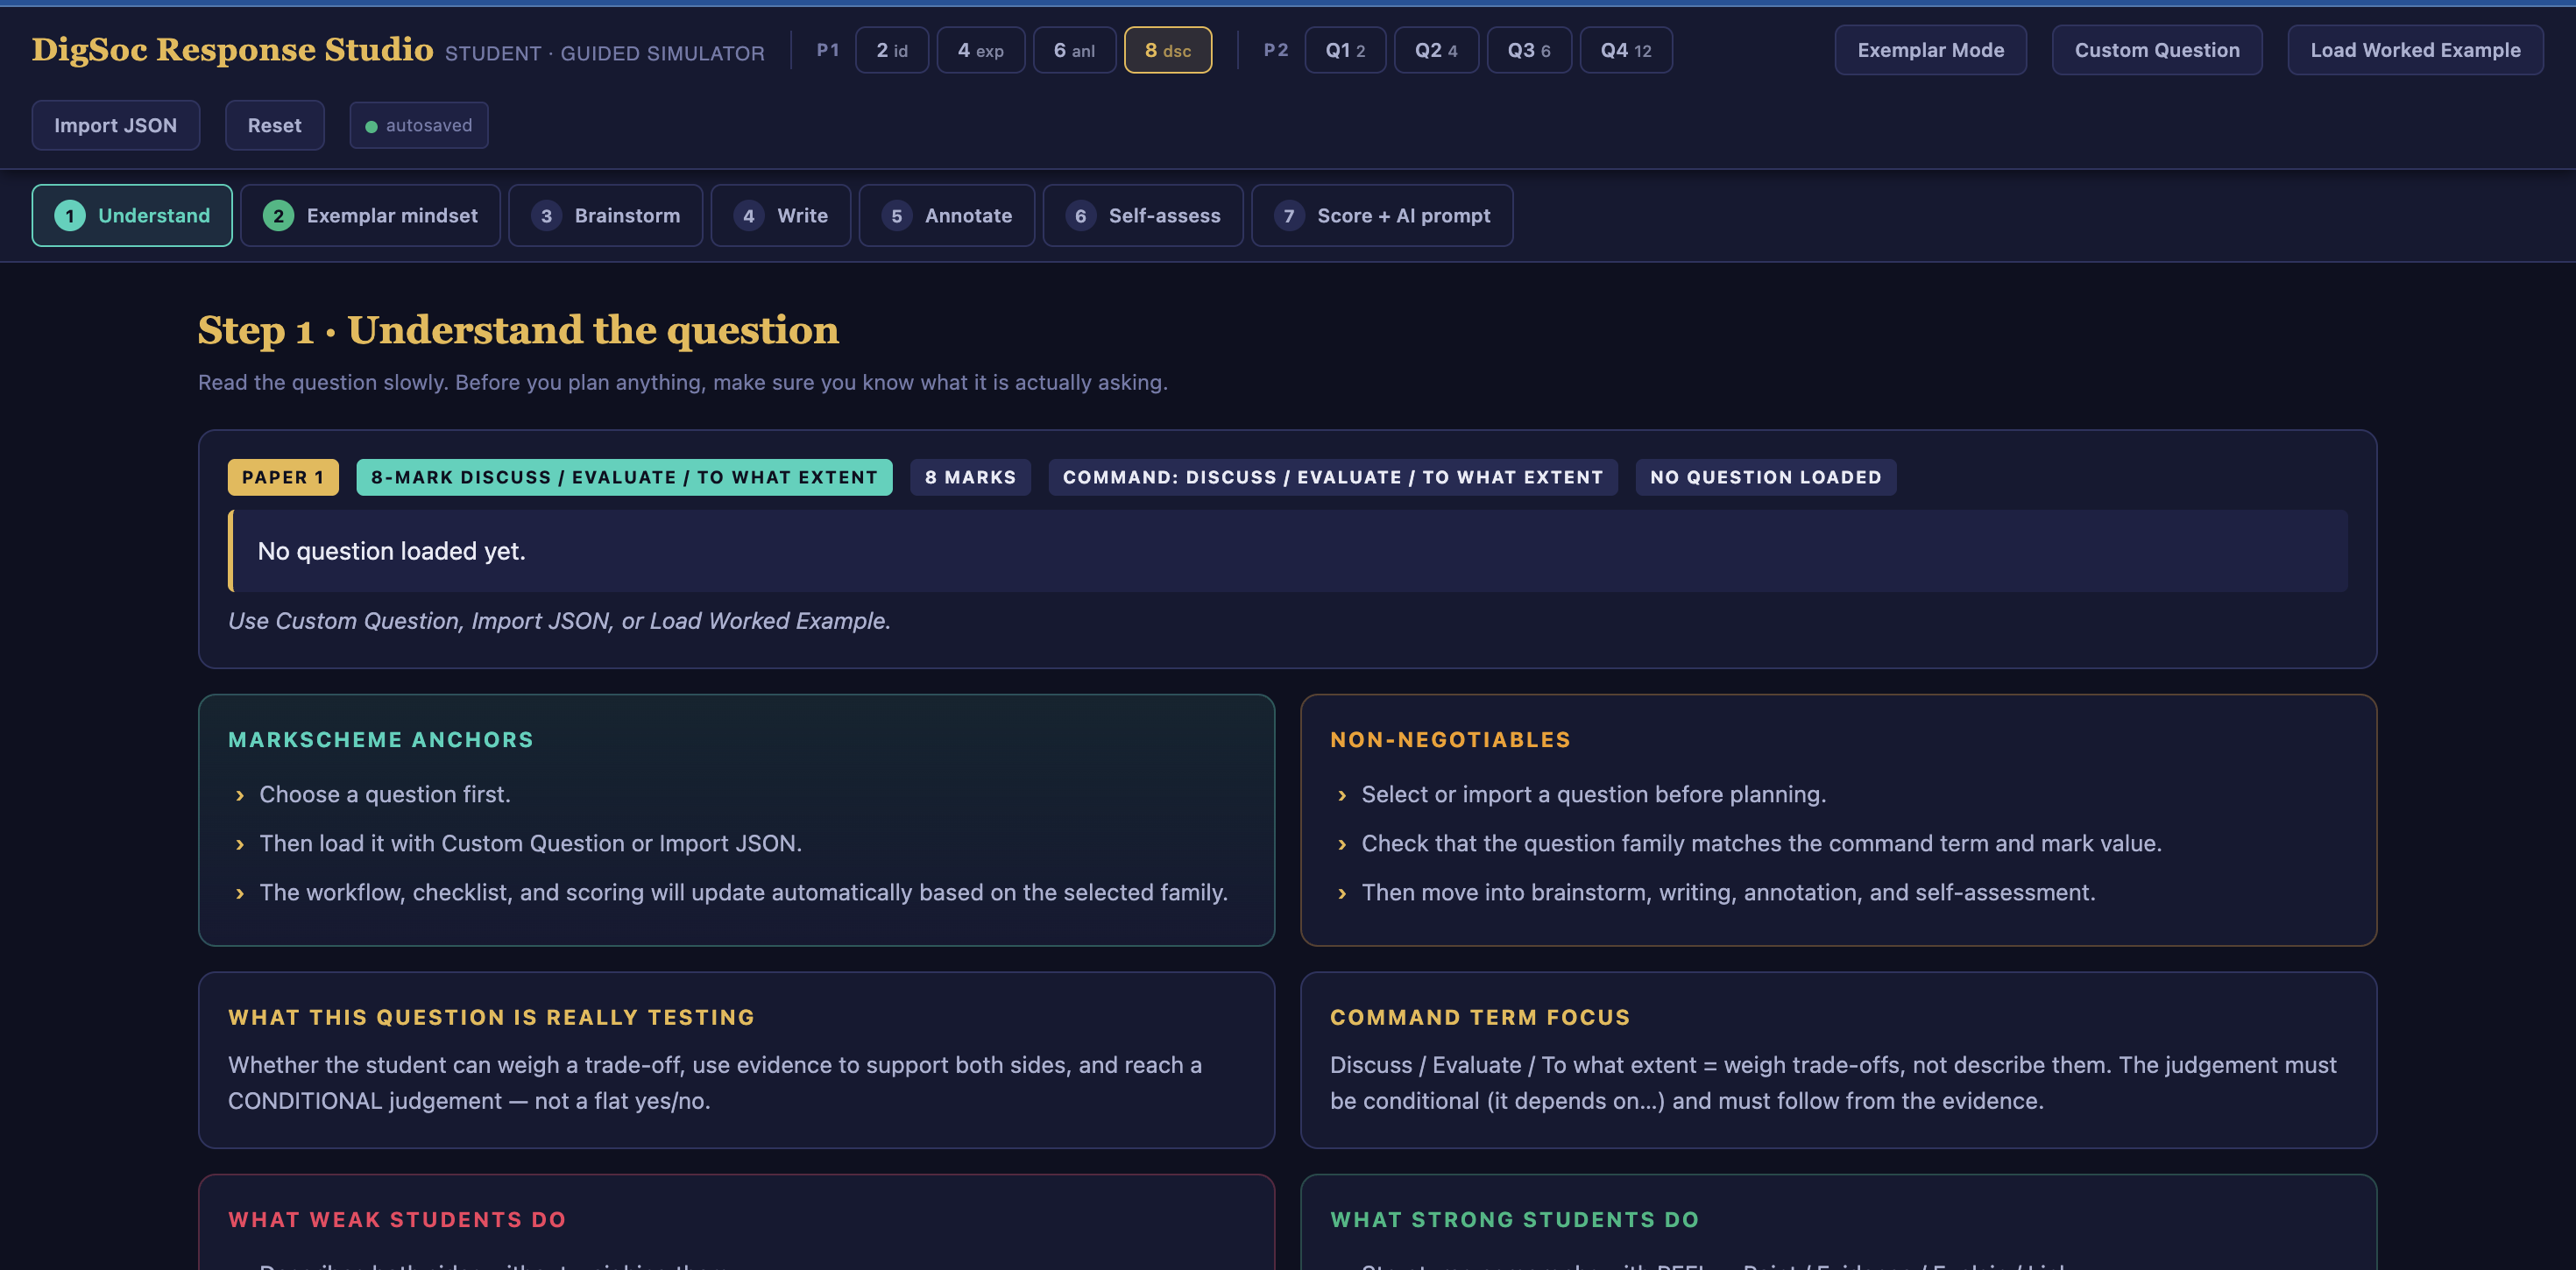Open step 4 Write tab
This screenshot has height=1270, width=2576.
pyautogui.click(x=780, y=215)
